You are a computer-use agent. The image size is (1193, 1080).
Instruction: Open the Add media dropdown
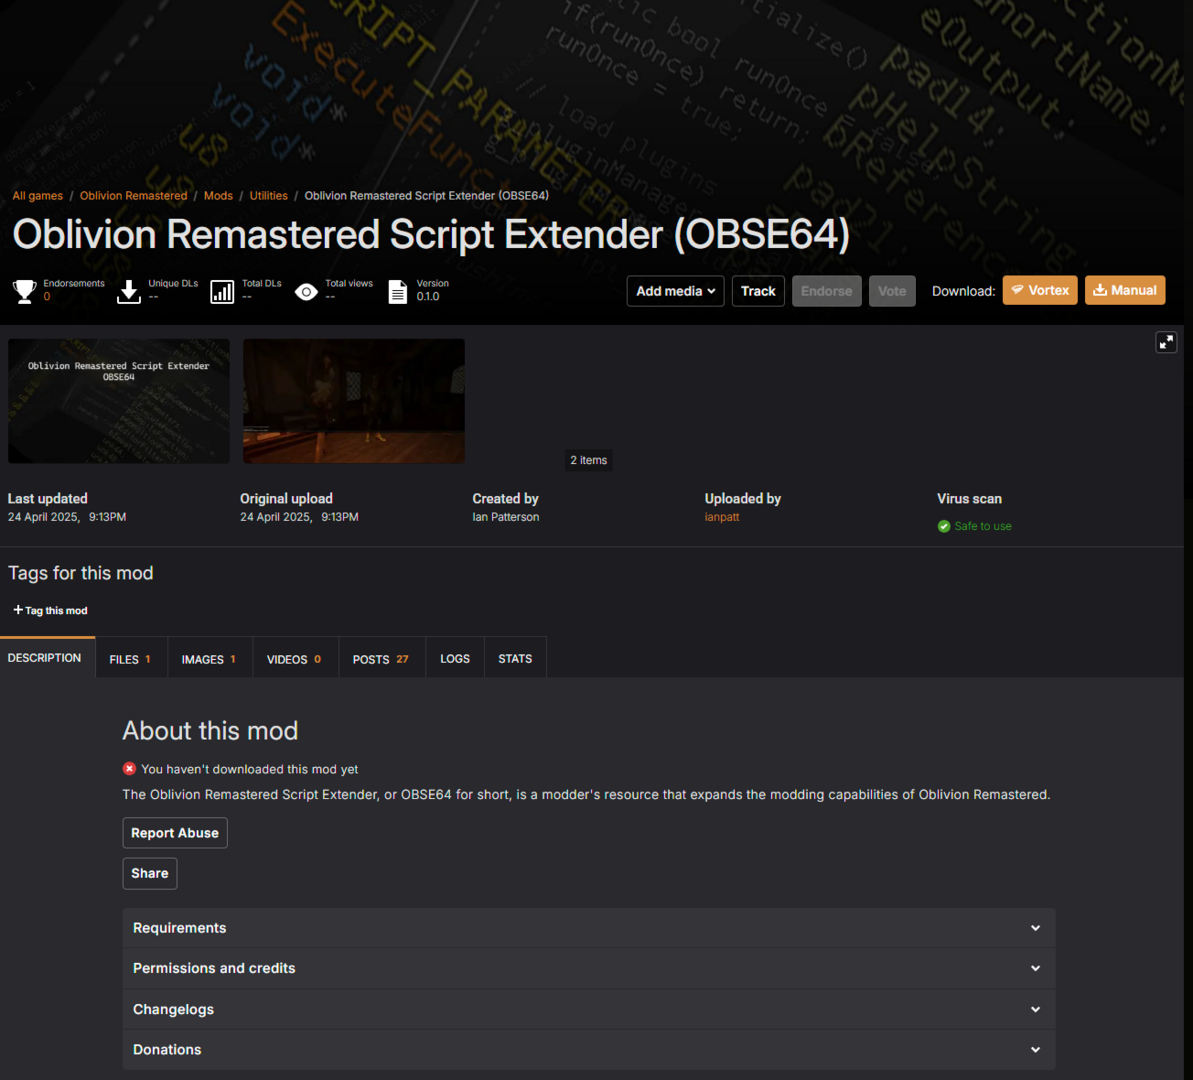[x=675, y=291]
